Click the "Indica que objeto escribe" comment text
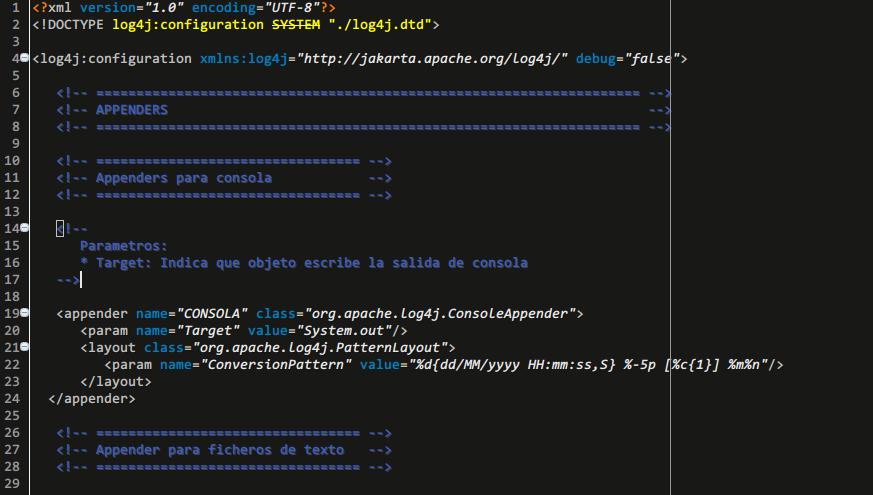Image resolution: width=873 pixels, height=495 pixels. pos(260,263)
